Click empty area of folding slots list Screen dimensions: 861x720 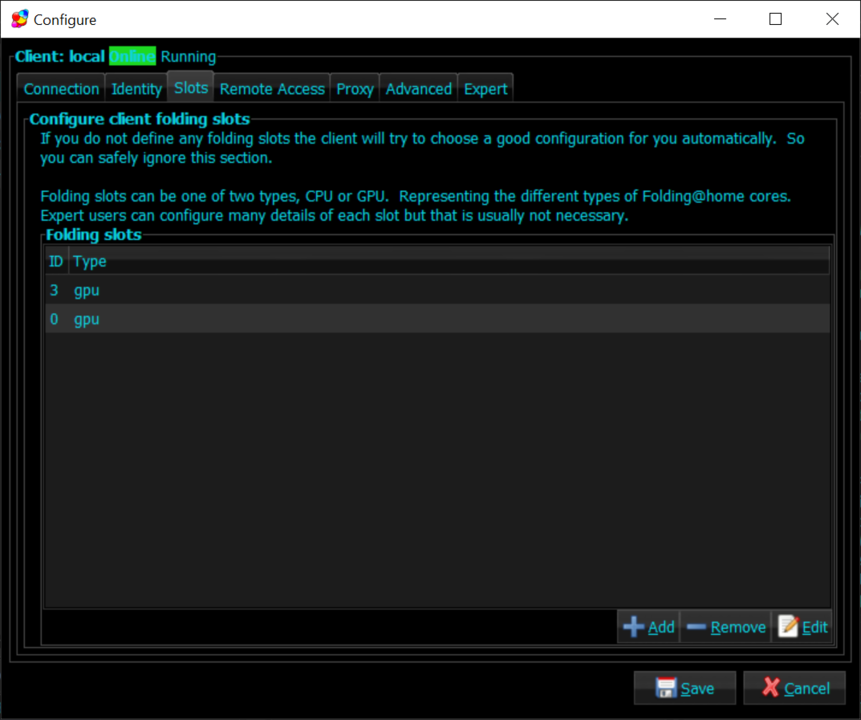(x=437, y=470)
